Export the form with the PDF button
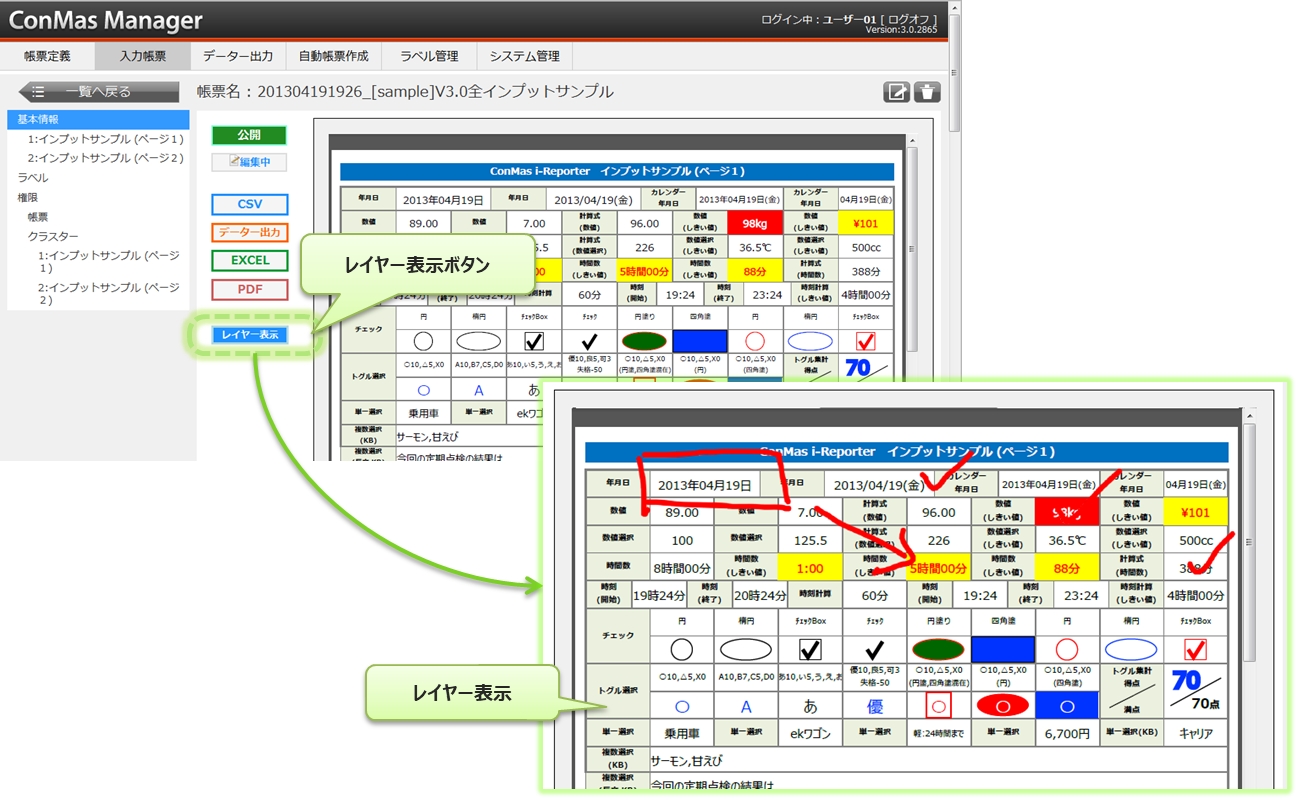This screenshot has width=1298, height=800. pos(250,290)
